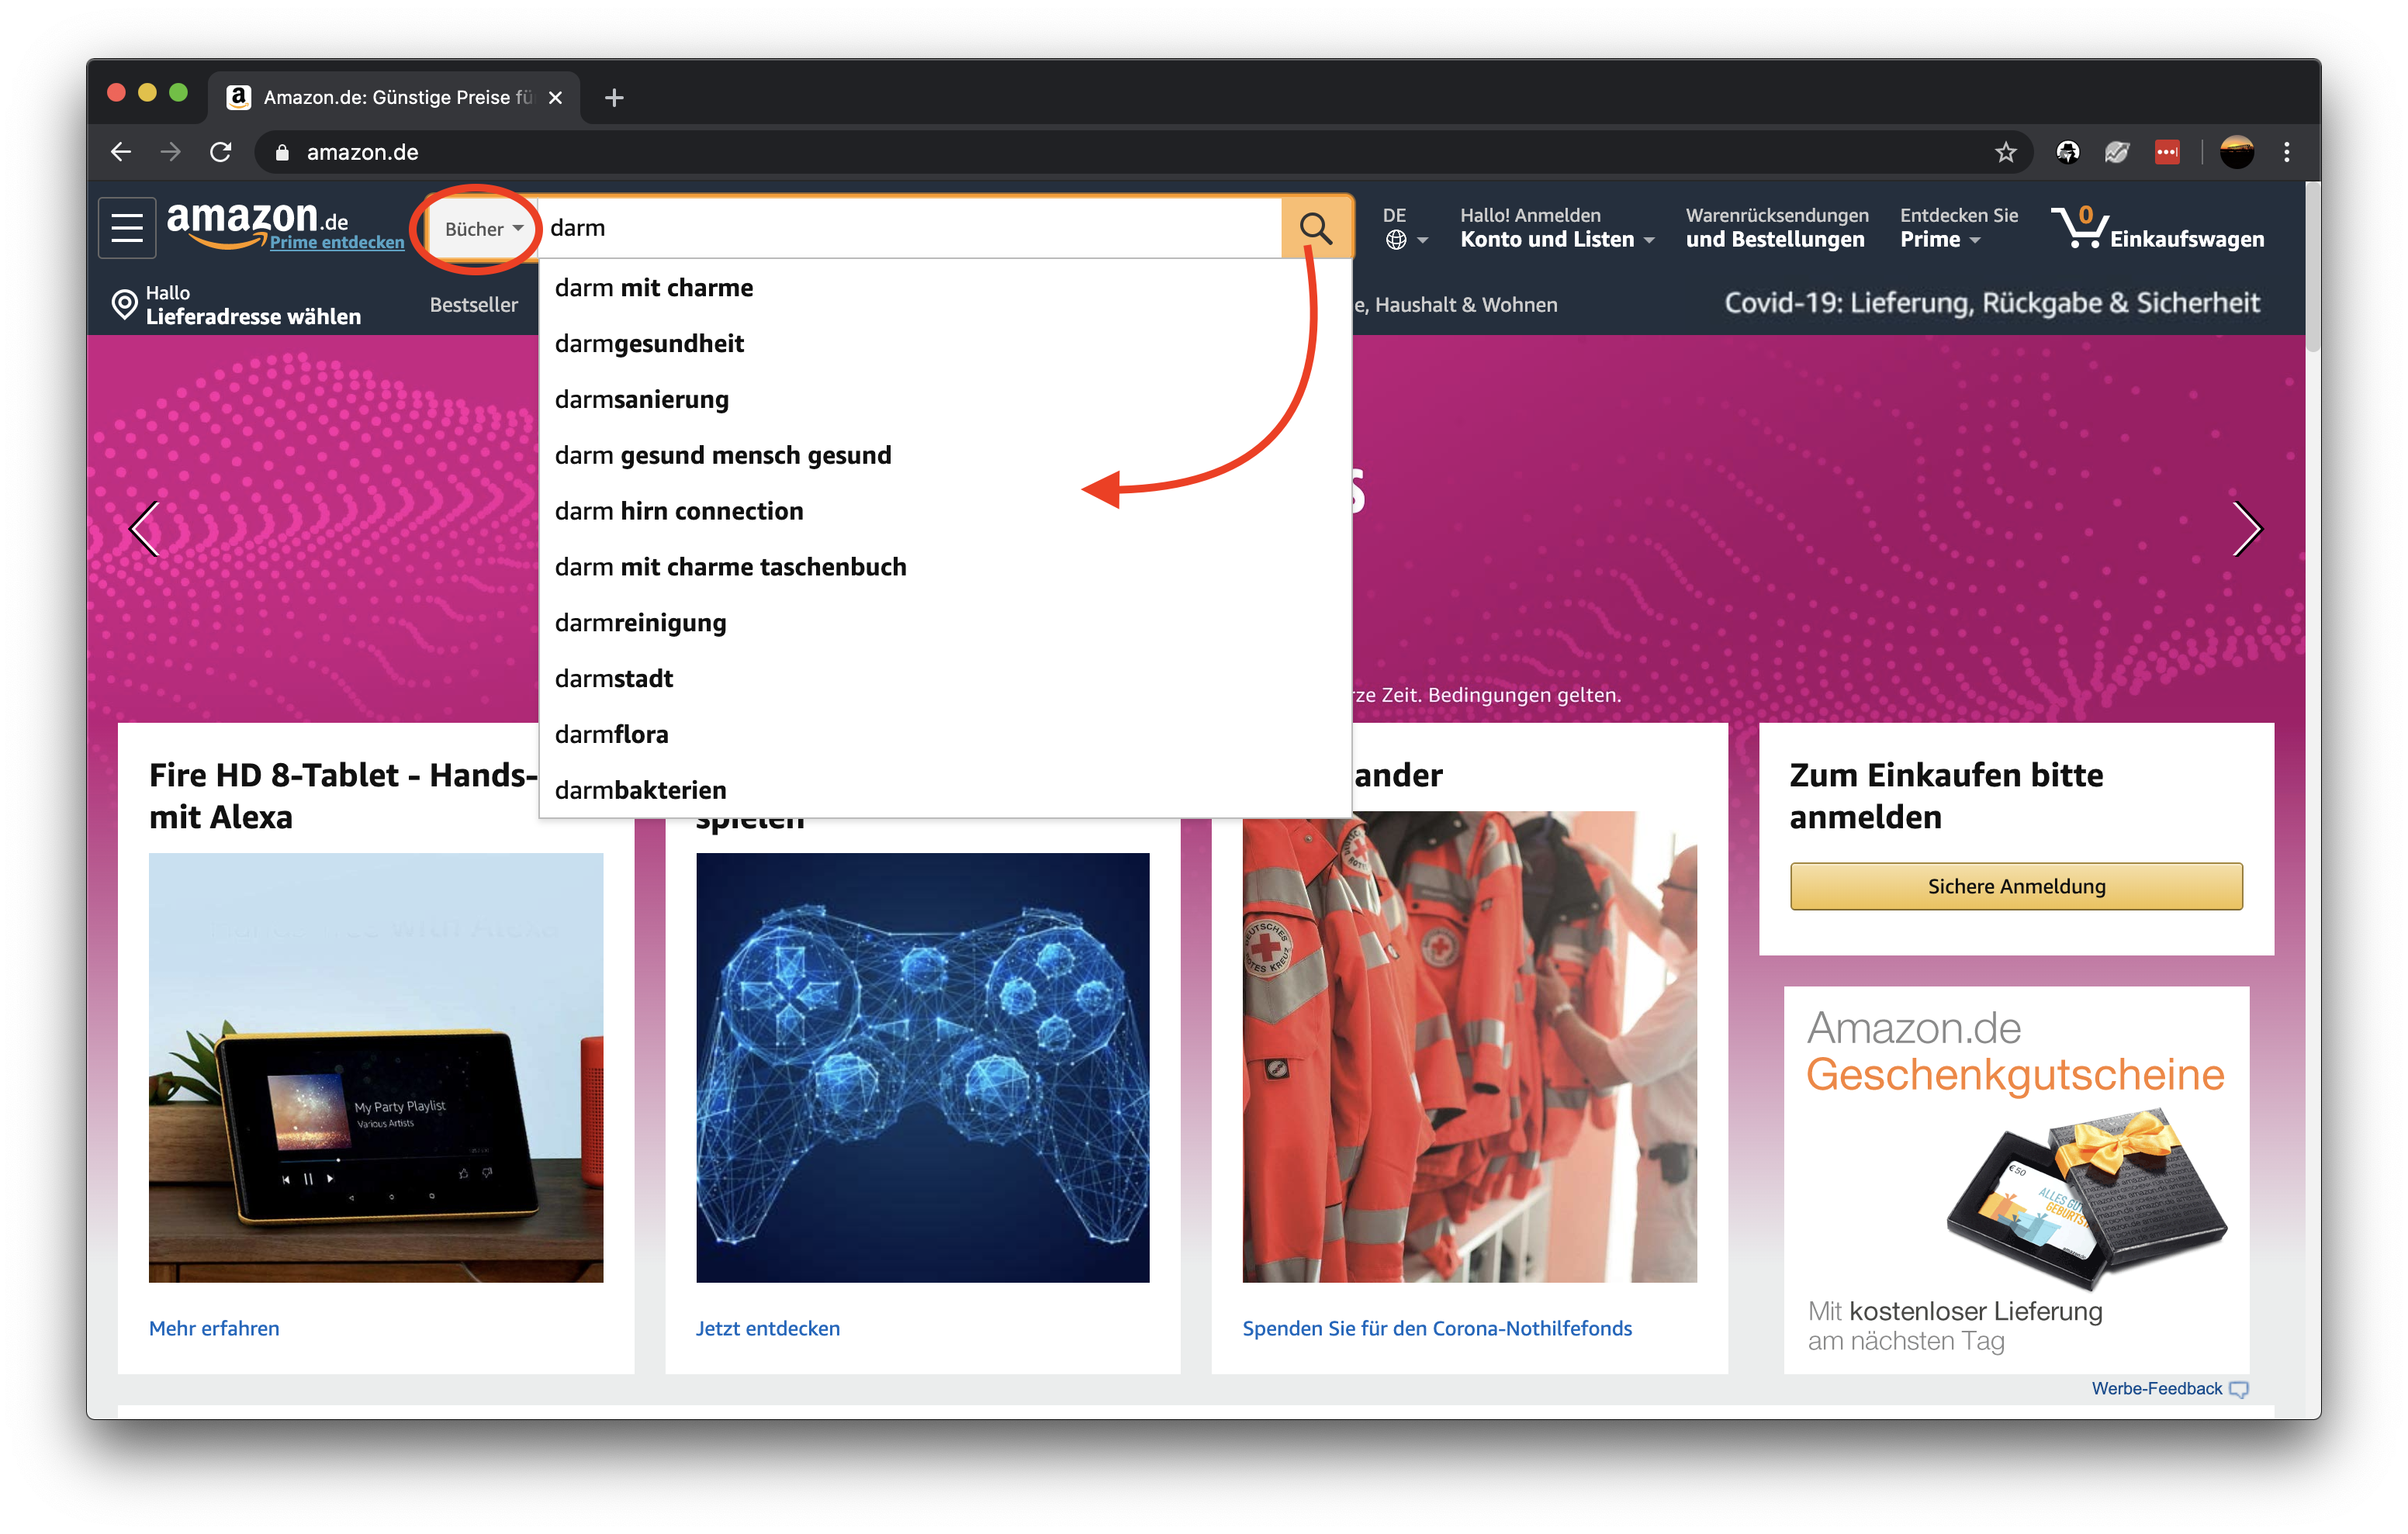The height and width of the screenshot is (1534, 2408).
Task: Go back with the browser back arrow
Action: (x=121, y=152)
